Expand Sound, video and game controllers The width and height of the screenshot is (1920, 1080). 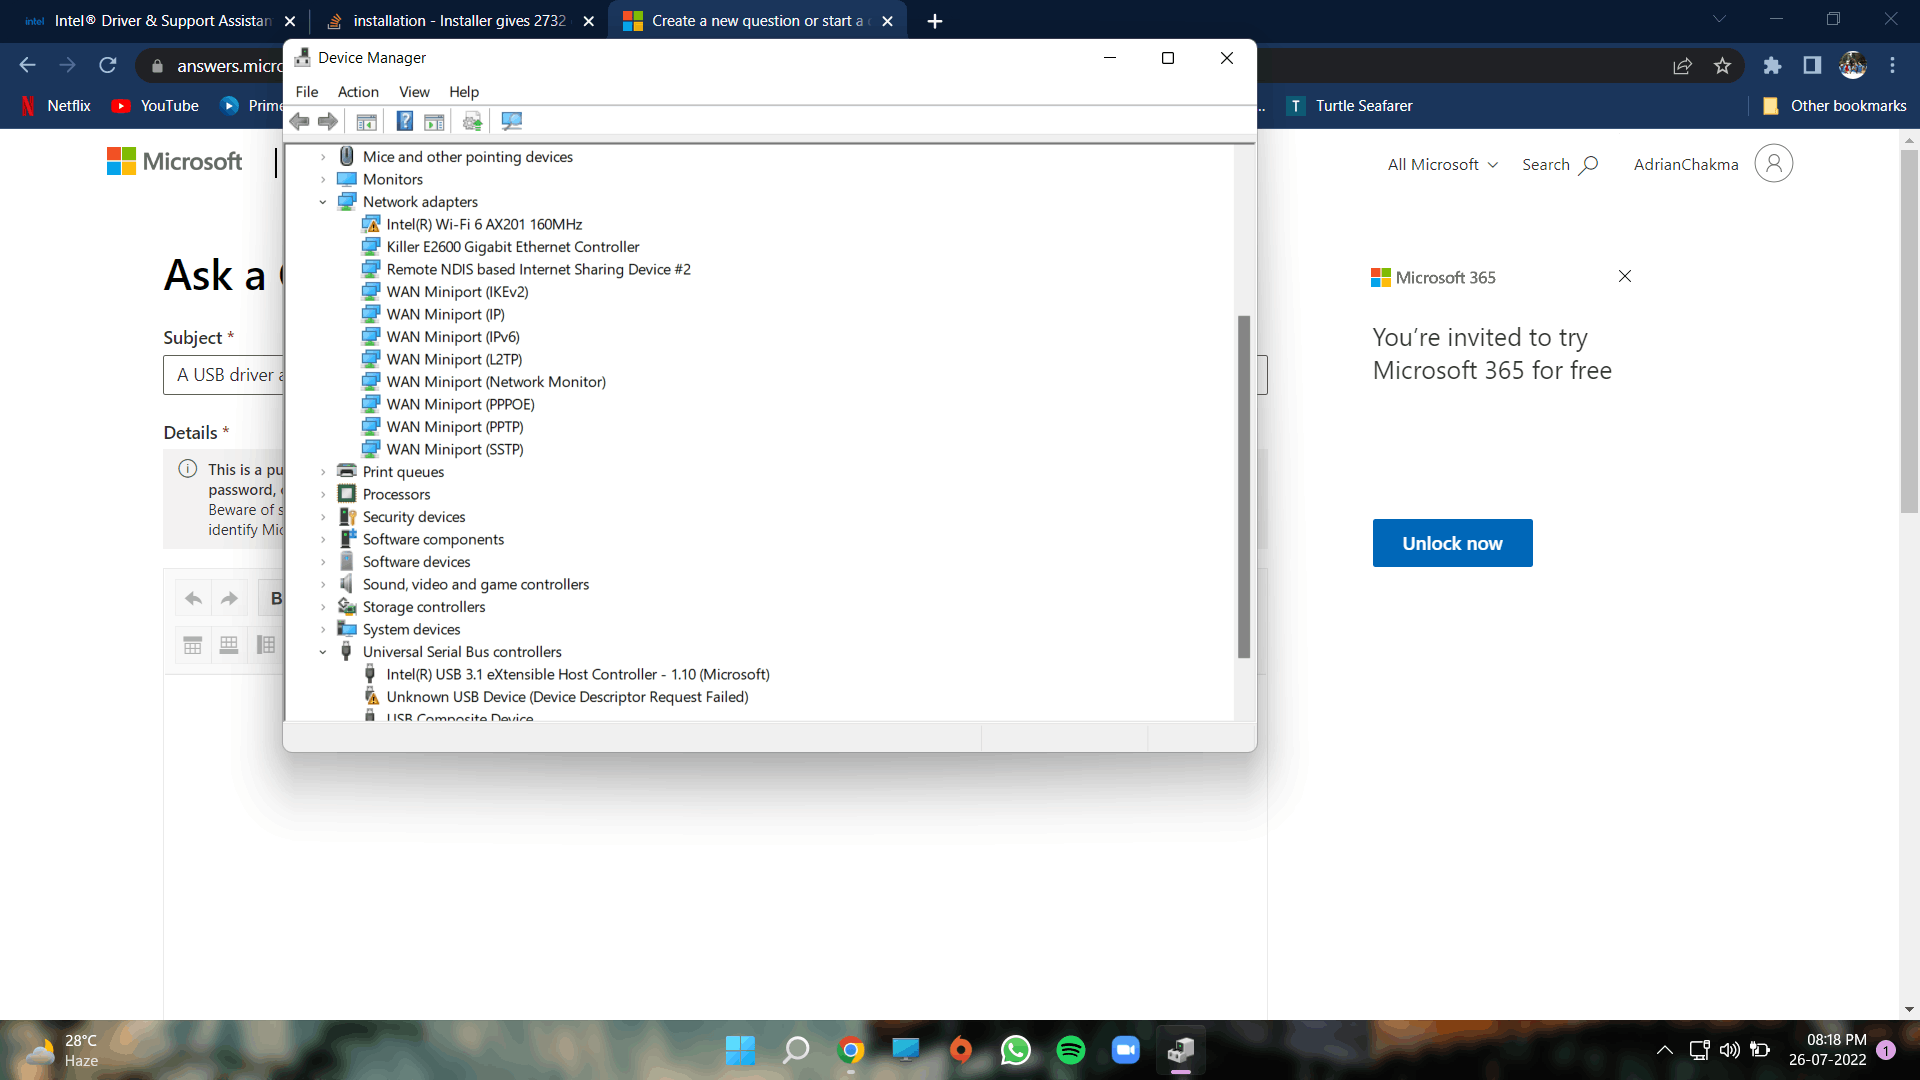(323, 585)
